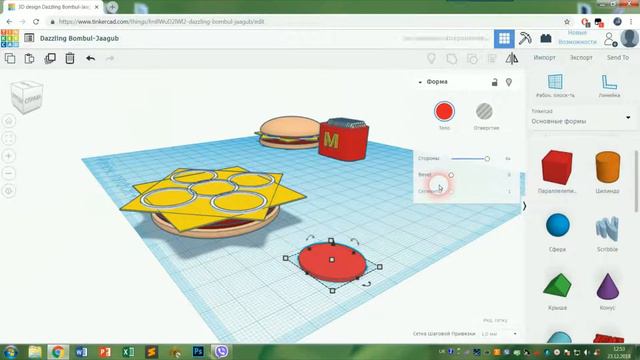
Task: Click the browser back arrow
Action: 9,22
